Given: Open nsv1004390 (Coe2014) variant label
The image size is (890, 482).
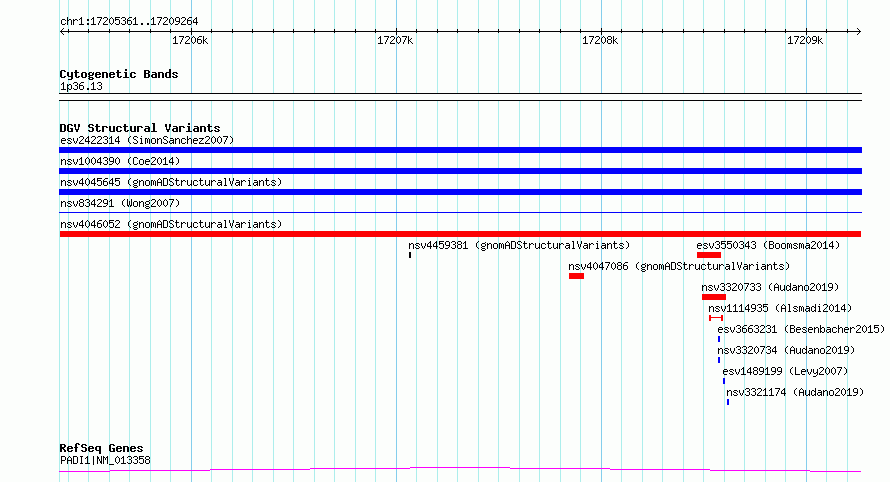Looking at the screenshot, I should [x=120, y=161].
